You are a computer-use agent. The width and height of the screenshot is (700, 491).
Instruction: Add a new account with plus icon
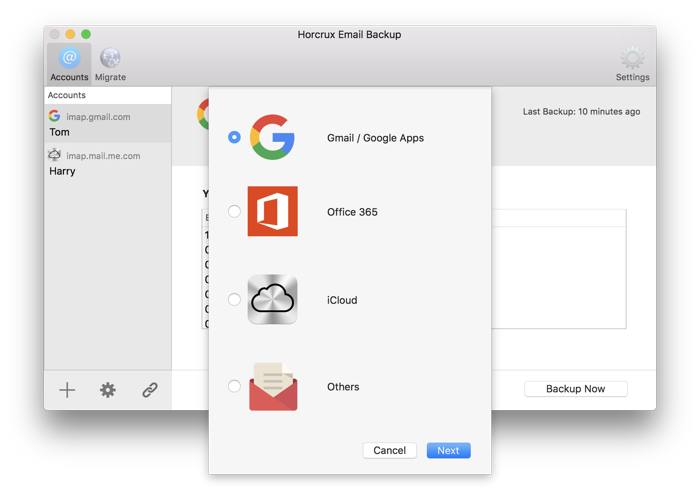tap(67, 390)
